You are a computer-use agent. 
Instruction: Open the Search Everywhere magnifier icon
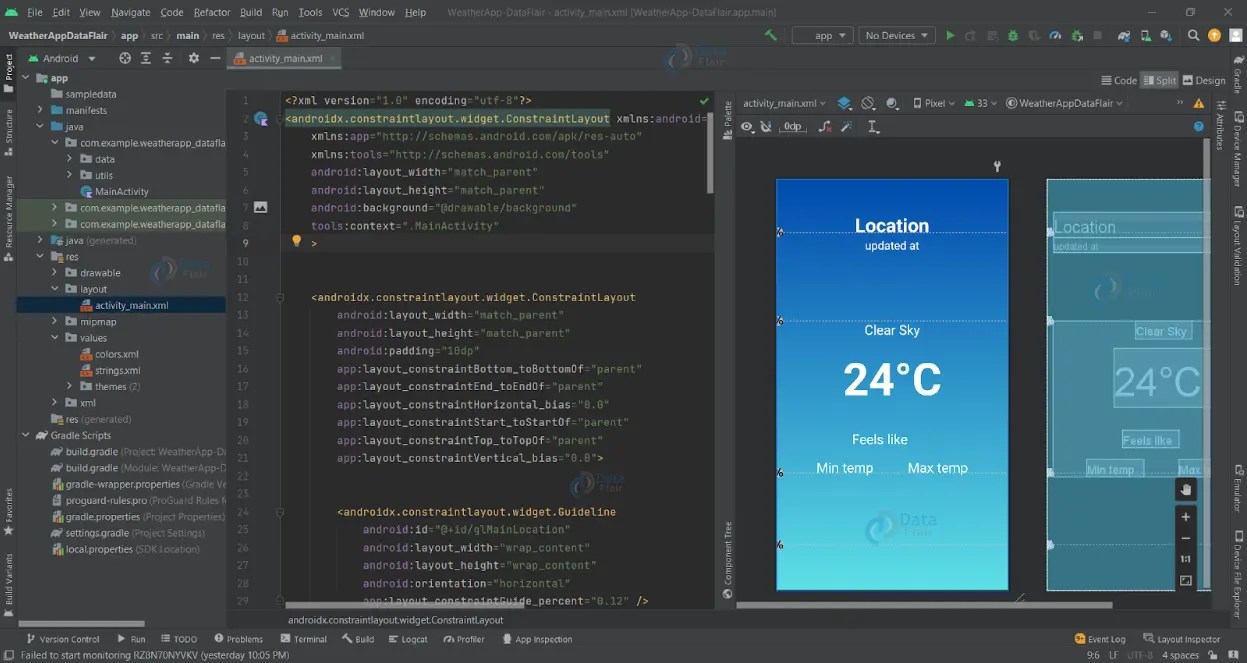1194,35
